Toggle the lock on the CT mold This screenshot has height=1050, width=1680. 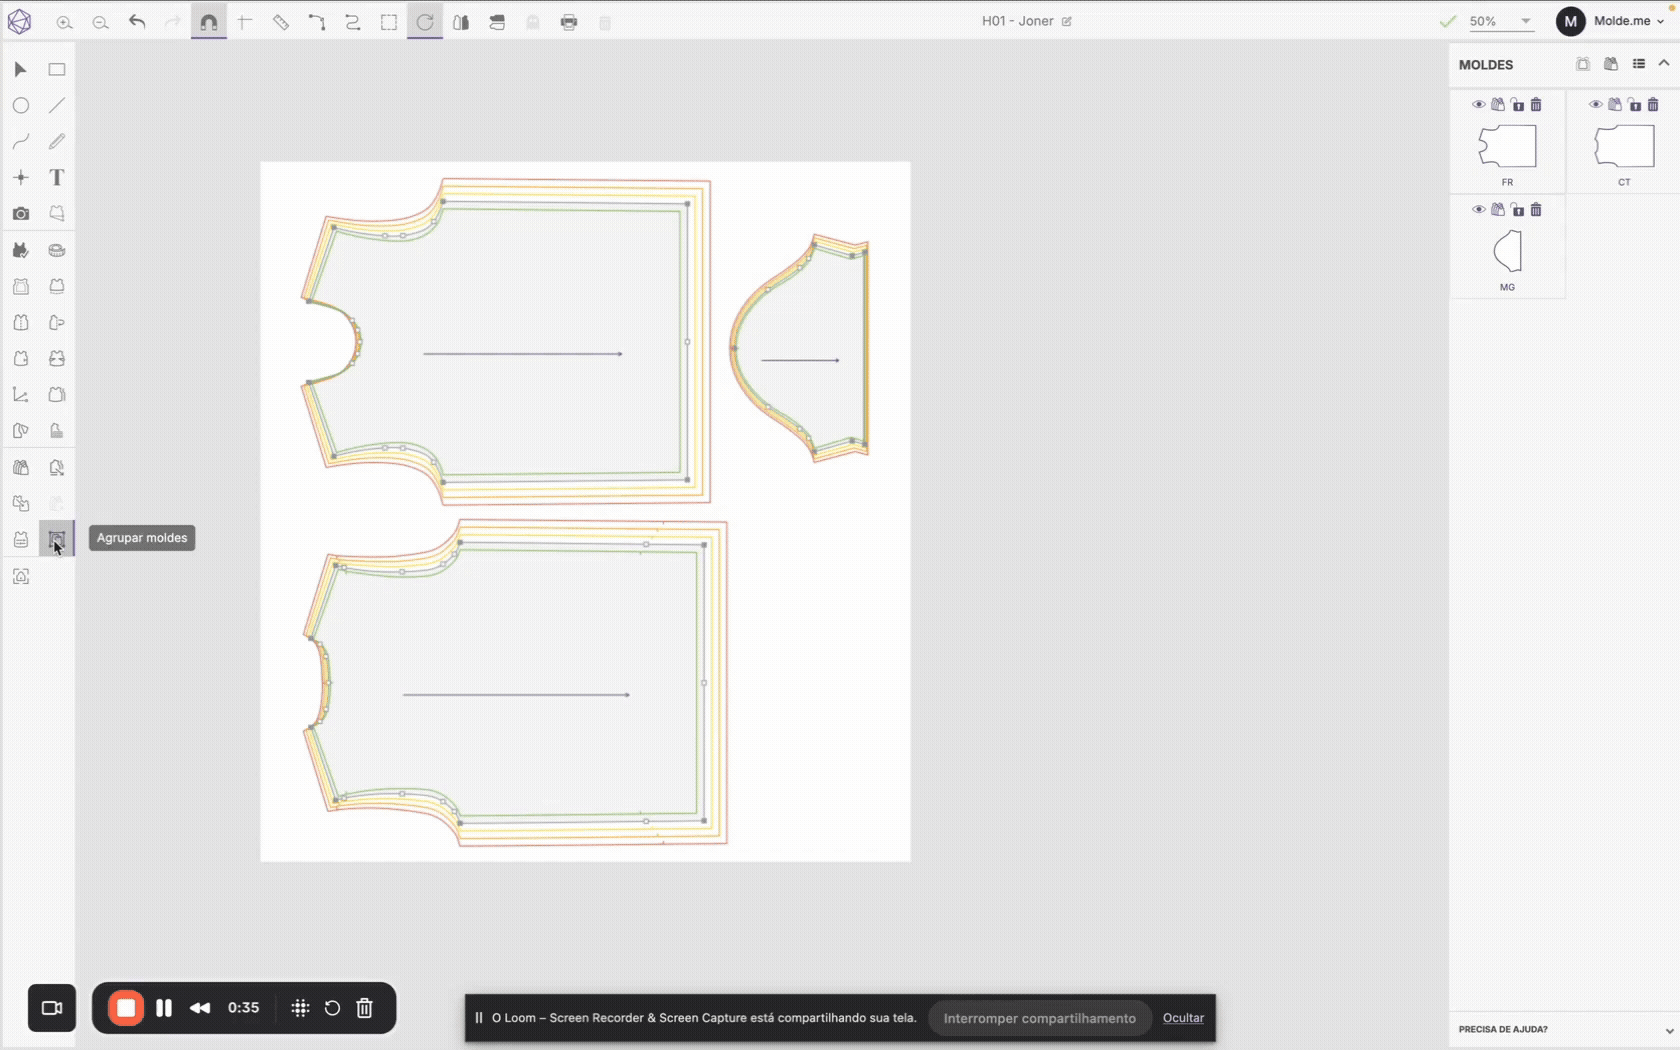pyautogui.click(x=1635, y=105)
